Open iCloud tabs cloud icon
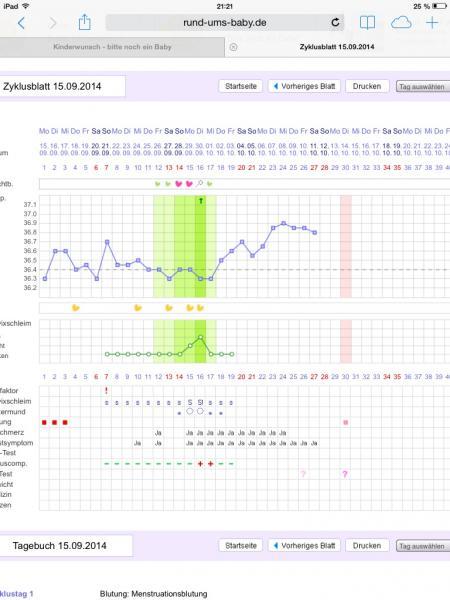This screenshot has height=600, width=450. (x=401, y=23)
